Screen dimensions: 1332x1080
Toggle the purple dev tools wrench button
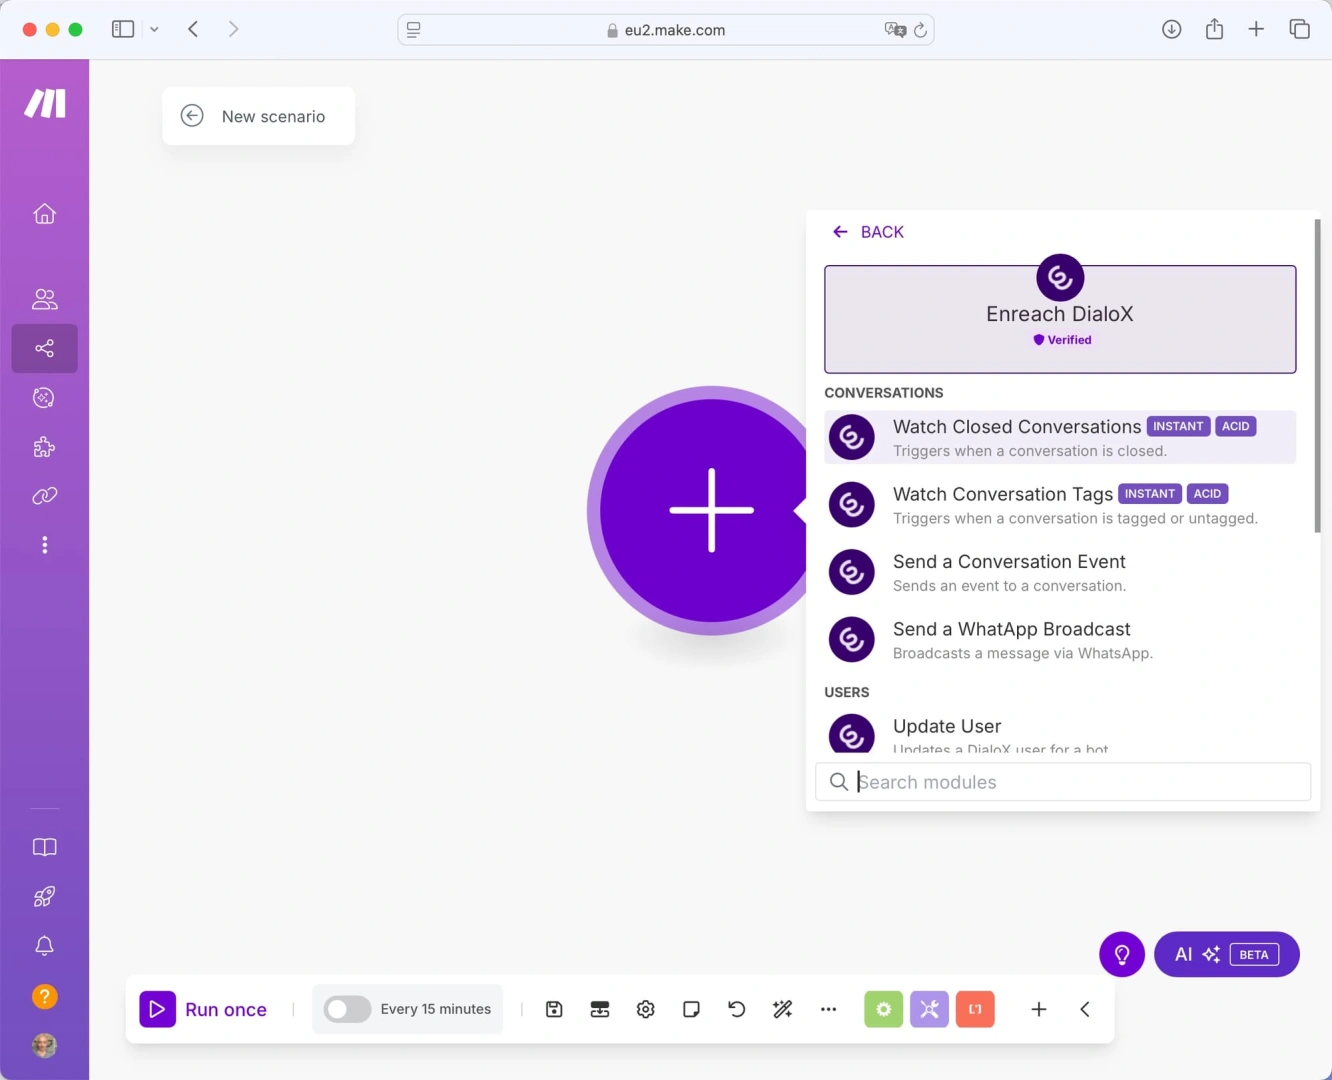pyautogui.click(x=929, y=1009)
